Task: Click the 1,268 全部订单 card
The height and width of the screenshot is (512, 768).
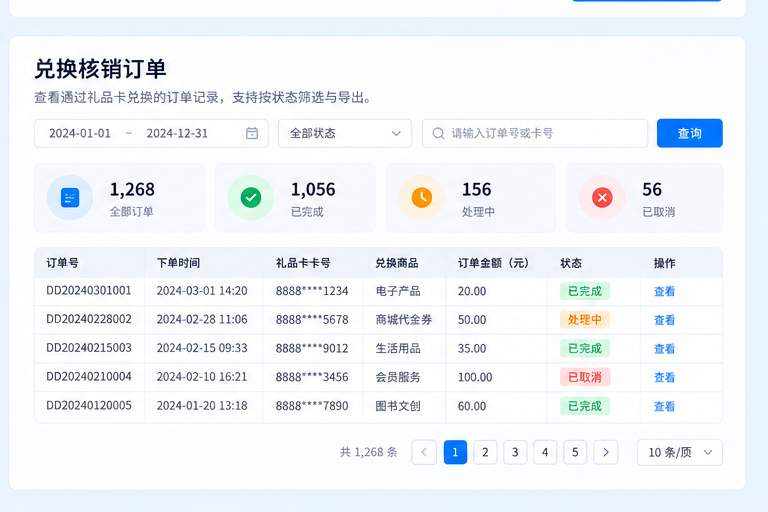Action: (120, 197)
